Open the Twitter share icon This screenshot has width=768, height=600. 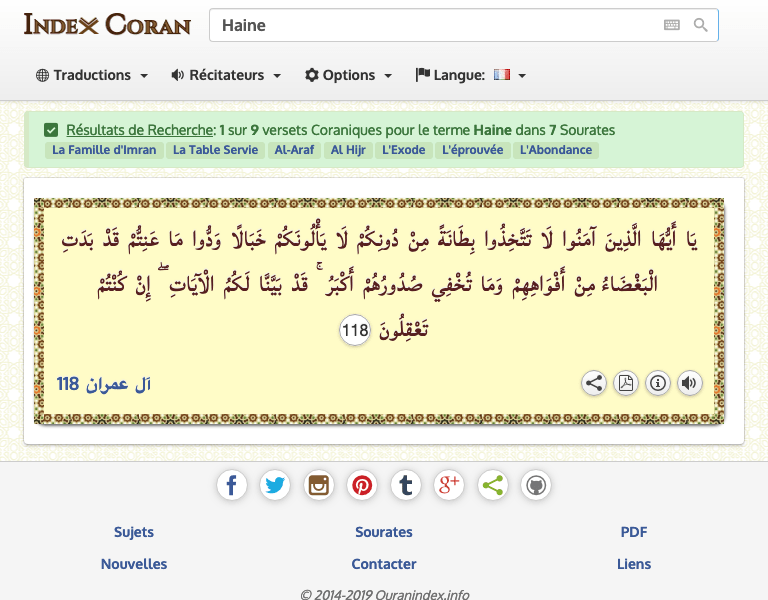275,486
